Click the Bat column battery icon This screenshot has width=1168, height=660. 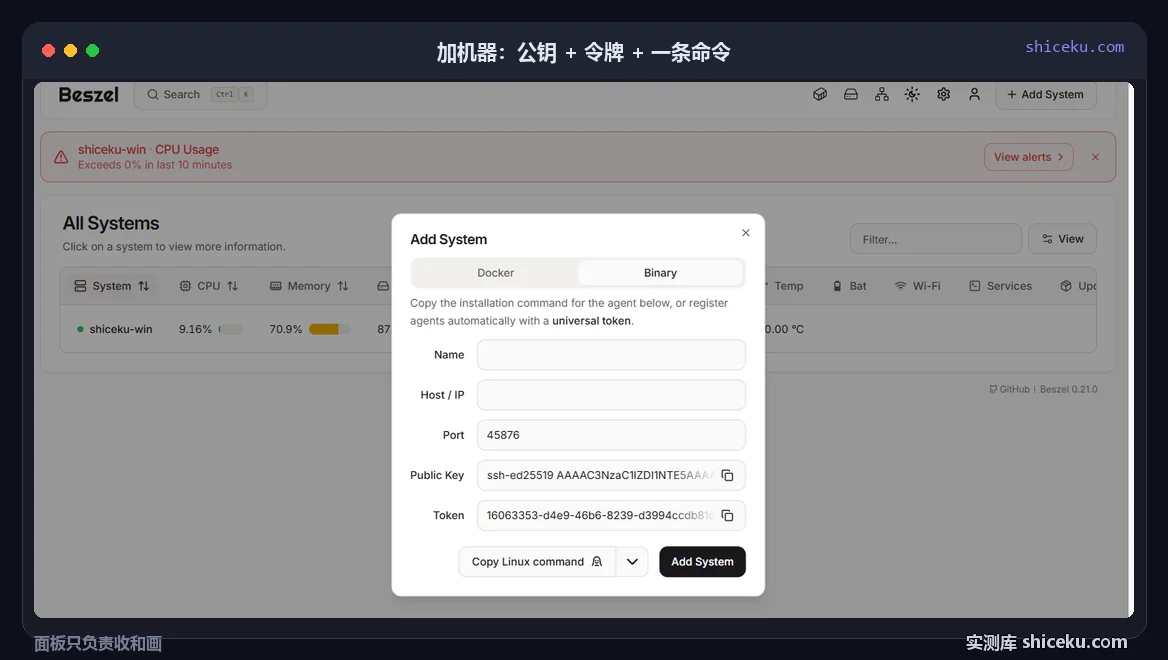pos(837,286)
